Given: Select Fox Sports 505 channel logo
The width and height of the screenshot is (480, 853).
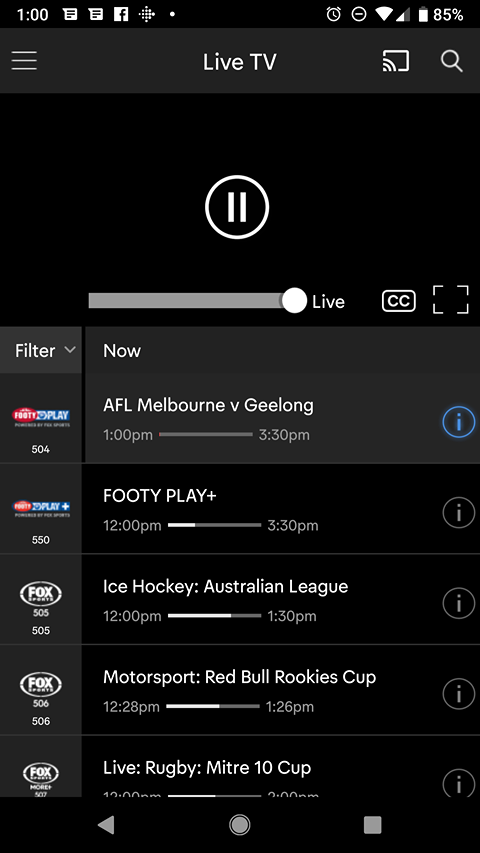Looking at the screenshot, I should [x=41, y=599].
